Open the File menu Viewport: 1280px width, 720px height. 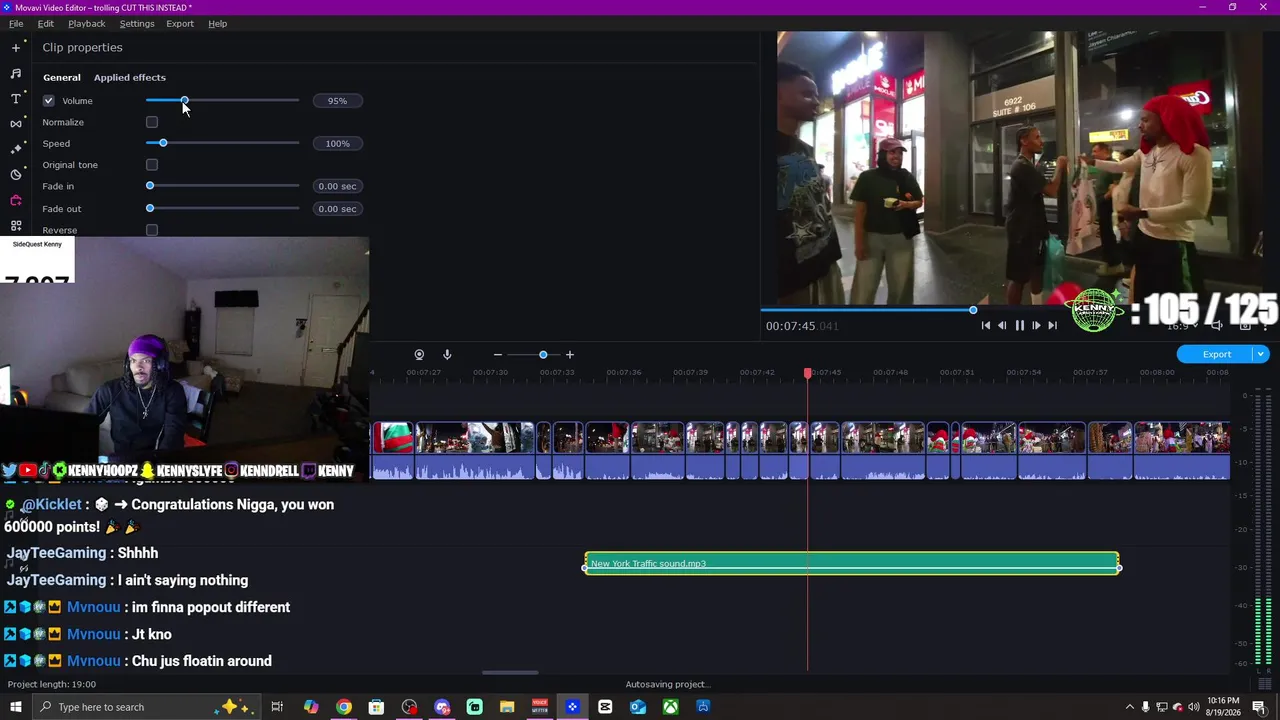[x=16, y=24]
